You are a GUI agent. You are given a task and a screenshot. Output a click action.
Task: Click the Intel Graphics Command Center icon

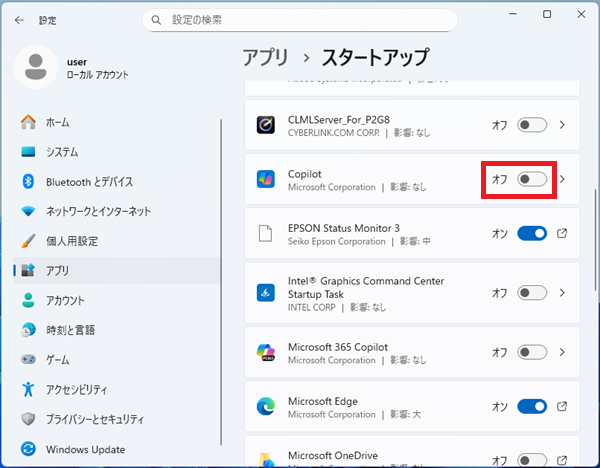pyautogui.click(x=266, y=293)
